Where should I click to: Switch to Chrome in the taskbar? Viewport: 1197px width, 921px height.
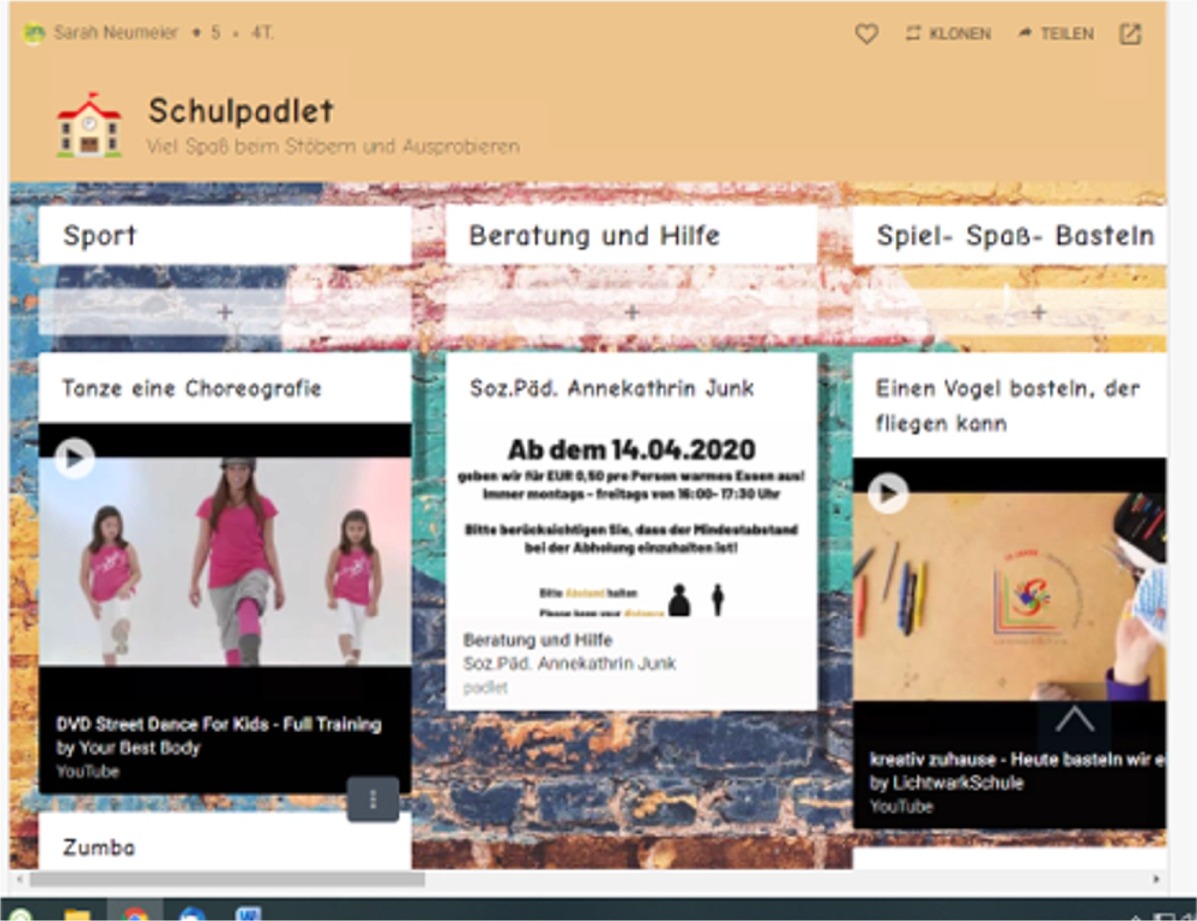(134, 914)
